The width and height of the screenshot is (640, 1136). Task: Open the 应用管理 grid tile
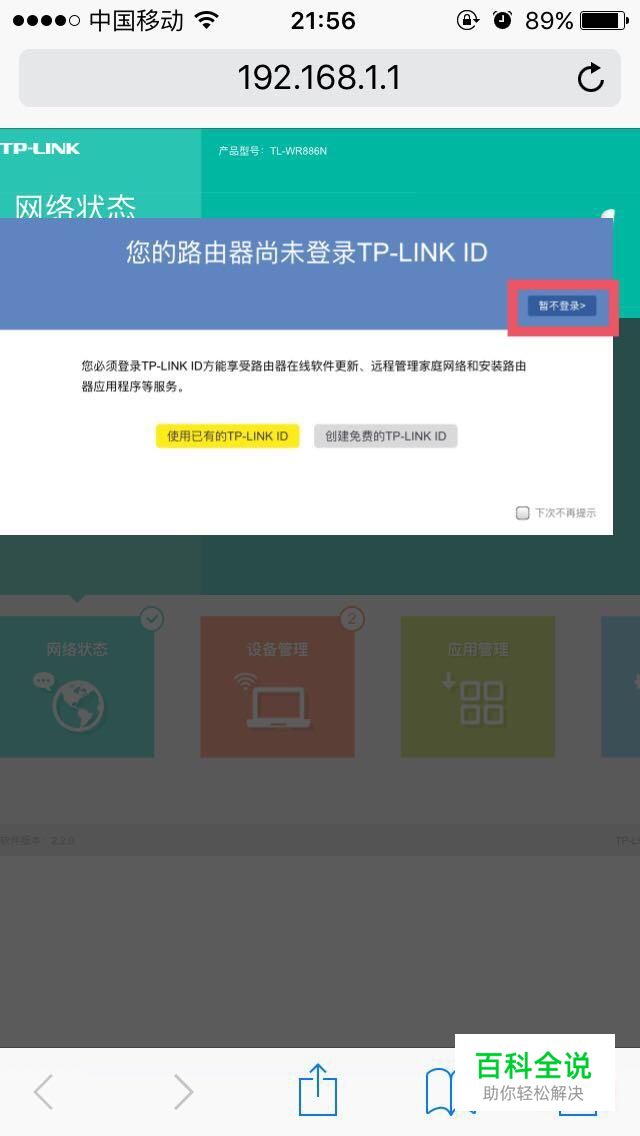(x=478, y=687)
